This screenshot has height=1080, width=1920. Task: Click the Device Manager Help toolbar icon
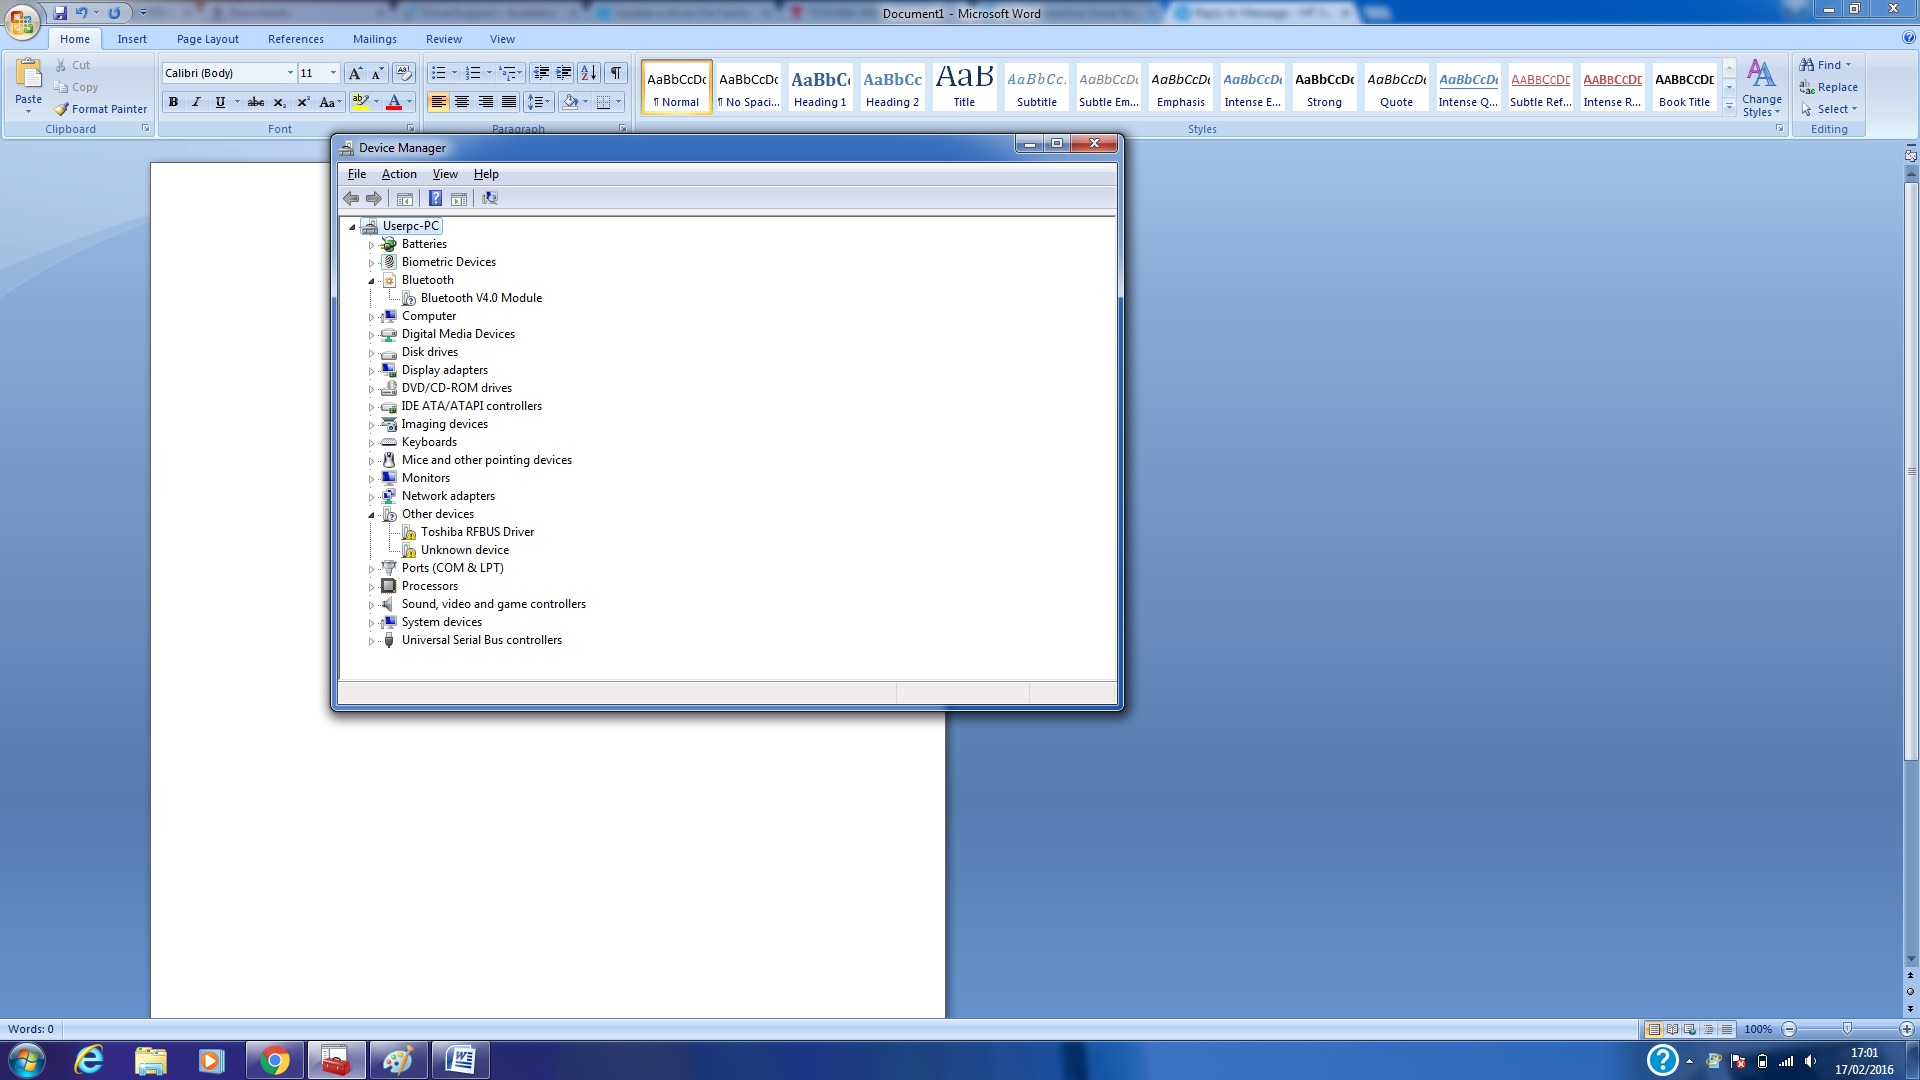point(435,198)
